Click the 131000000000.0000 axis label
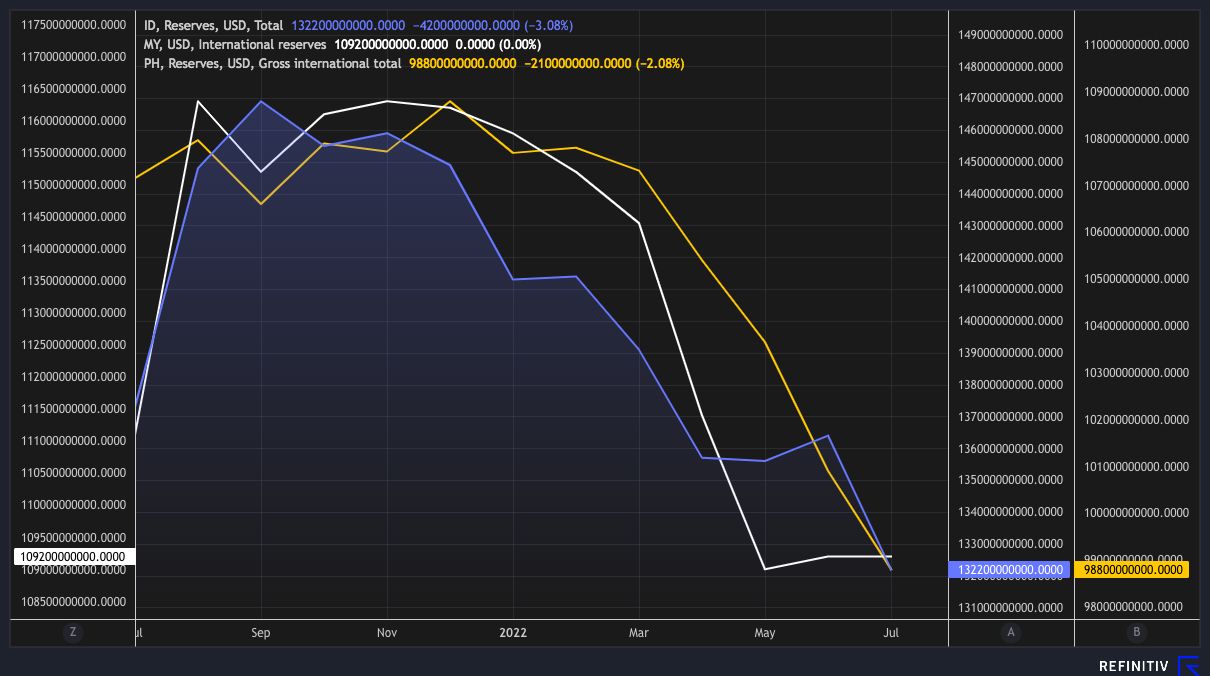 pos(1011,608)
